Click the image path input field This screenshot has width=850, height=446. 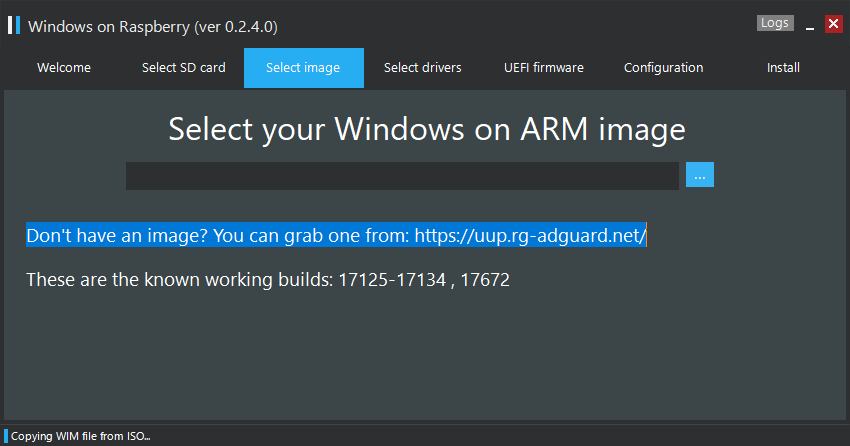(x=402, y=176)
